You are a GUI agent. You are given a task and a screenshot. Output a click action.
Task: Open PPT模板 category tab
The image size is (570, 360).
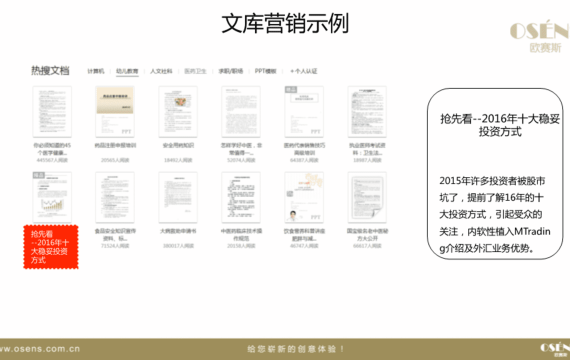(x=265, y=71)
